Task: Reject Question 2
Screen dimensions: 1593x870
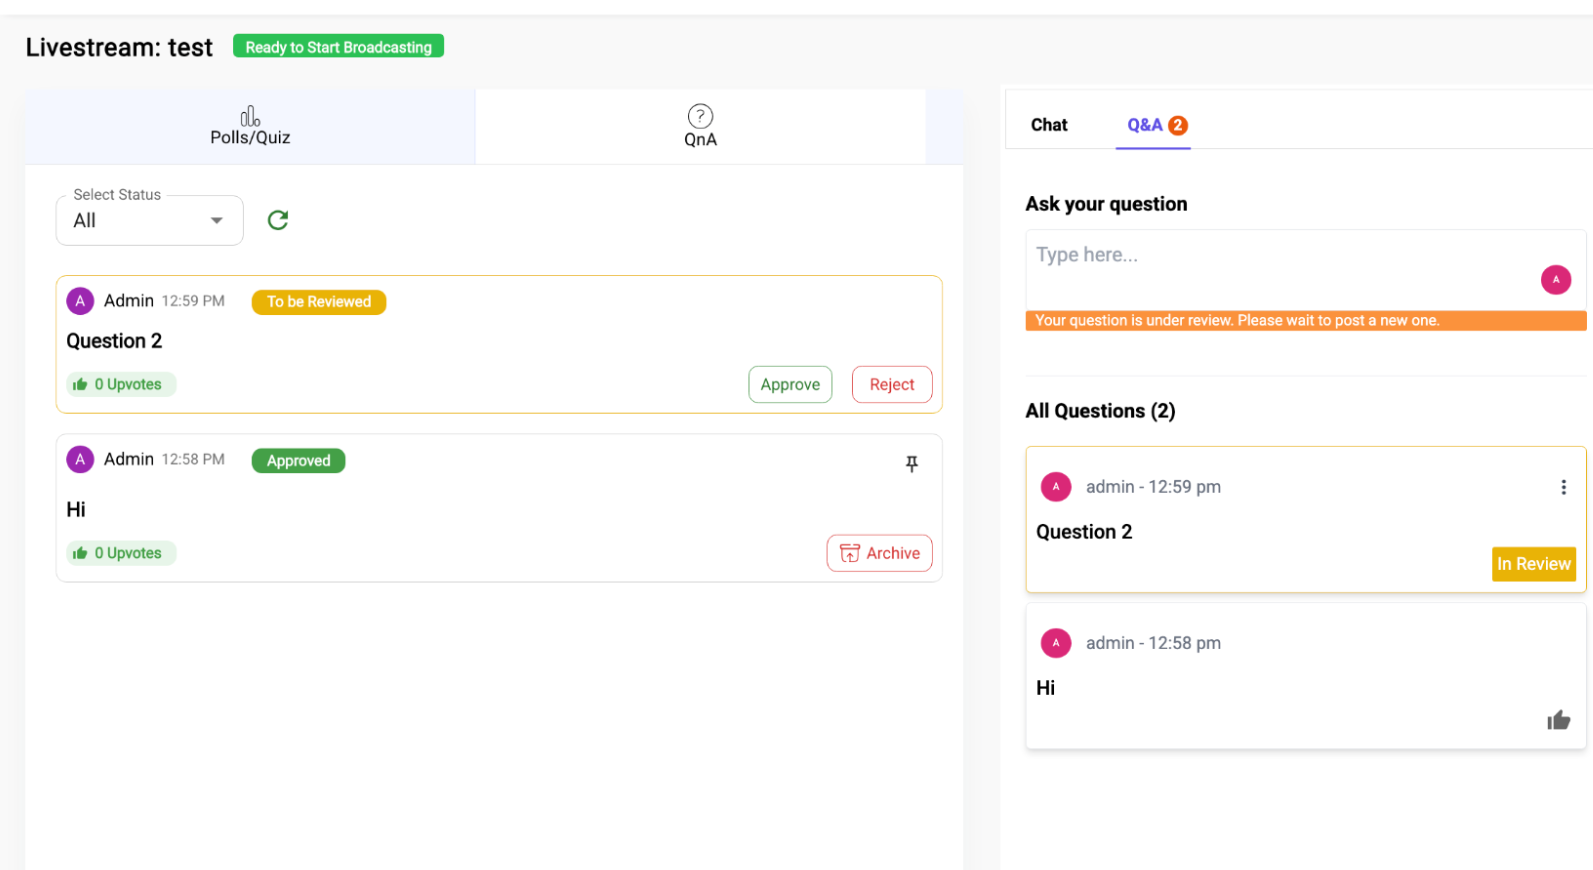Action: (891, 385)
